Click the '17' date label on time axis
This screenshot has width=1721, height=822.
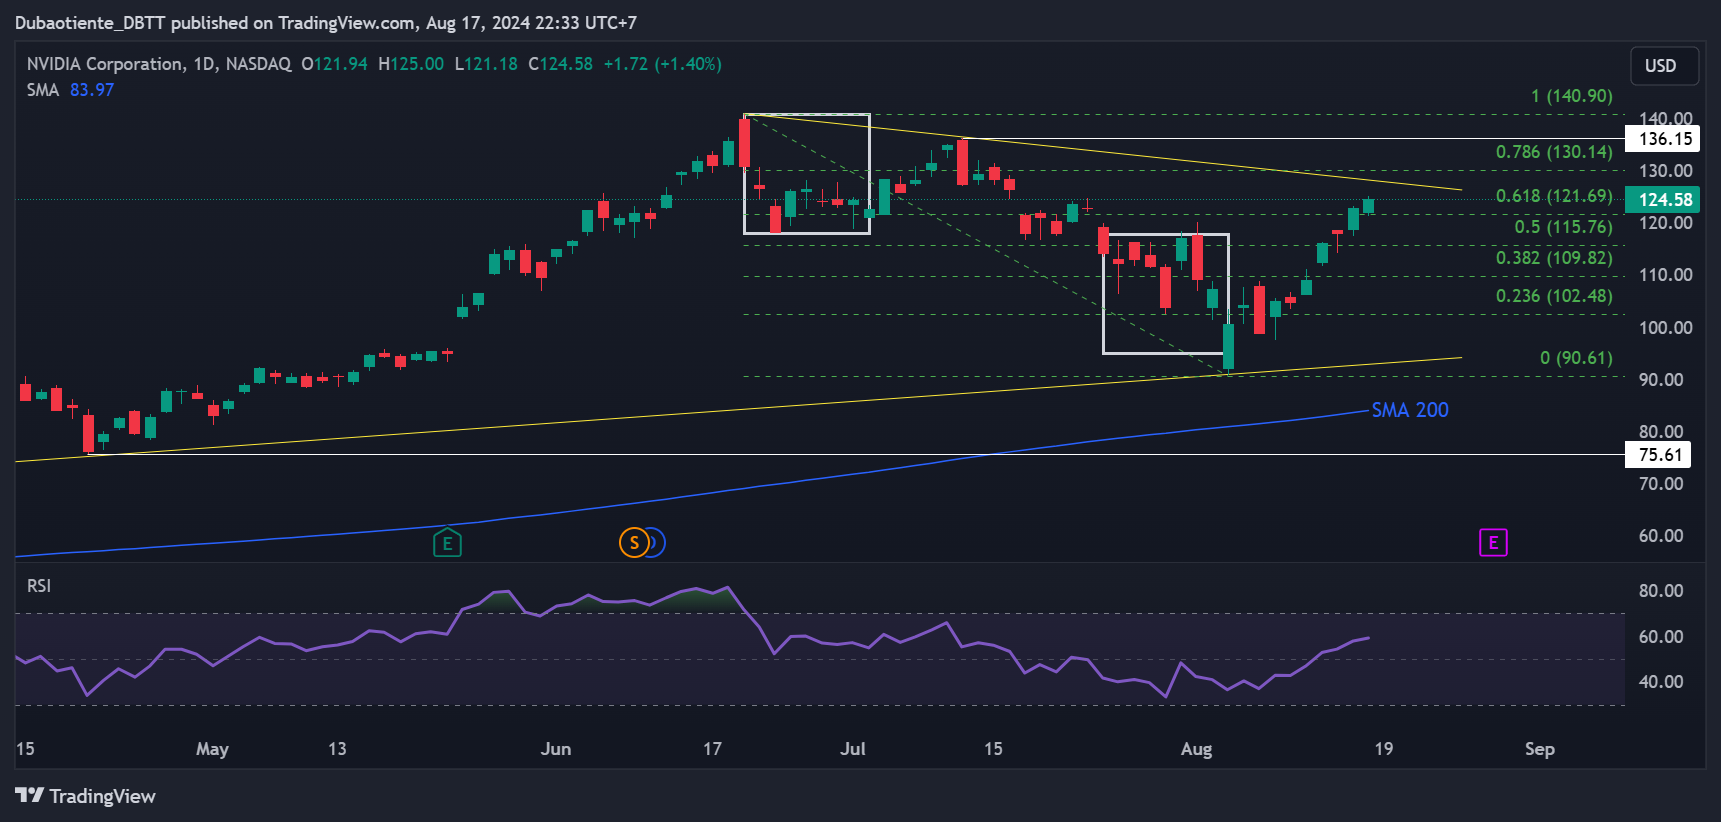(712, 749)
